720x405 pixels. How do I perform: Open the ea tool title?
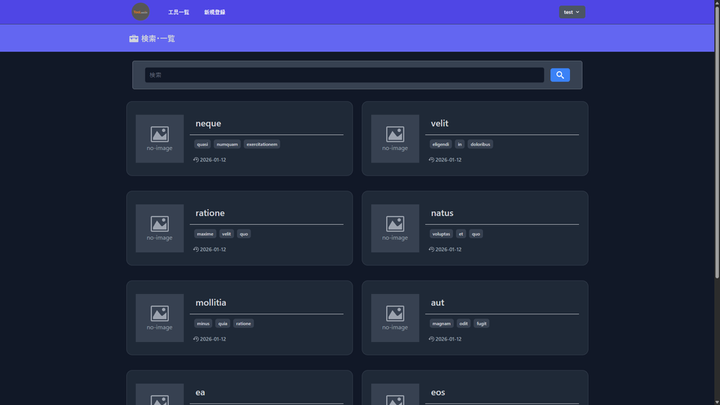coord(200,392)
